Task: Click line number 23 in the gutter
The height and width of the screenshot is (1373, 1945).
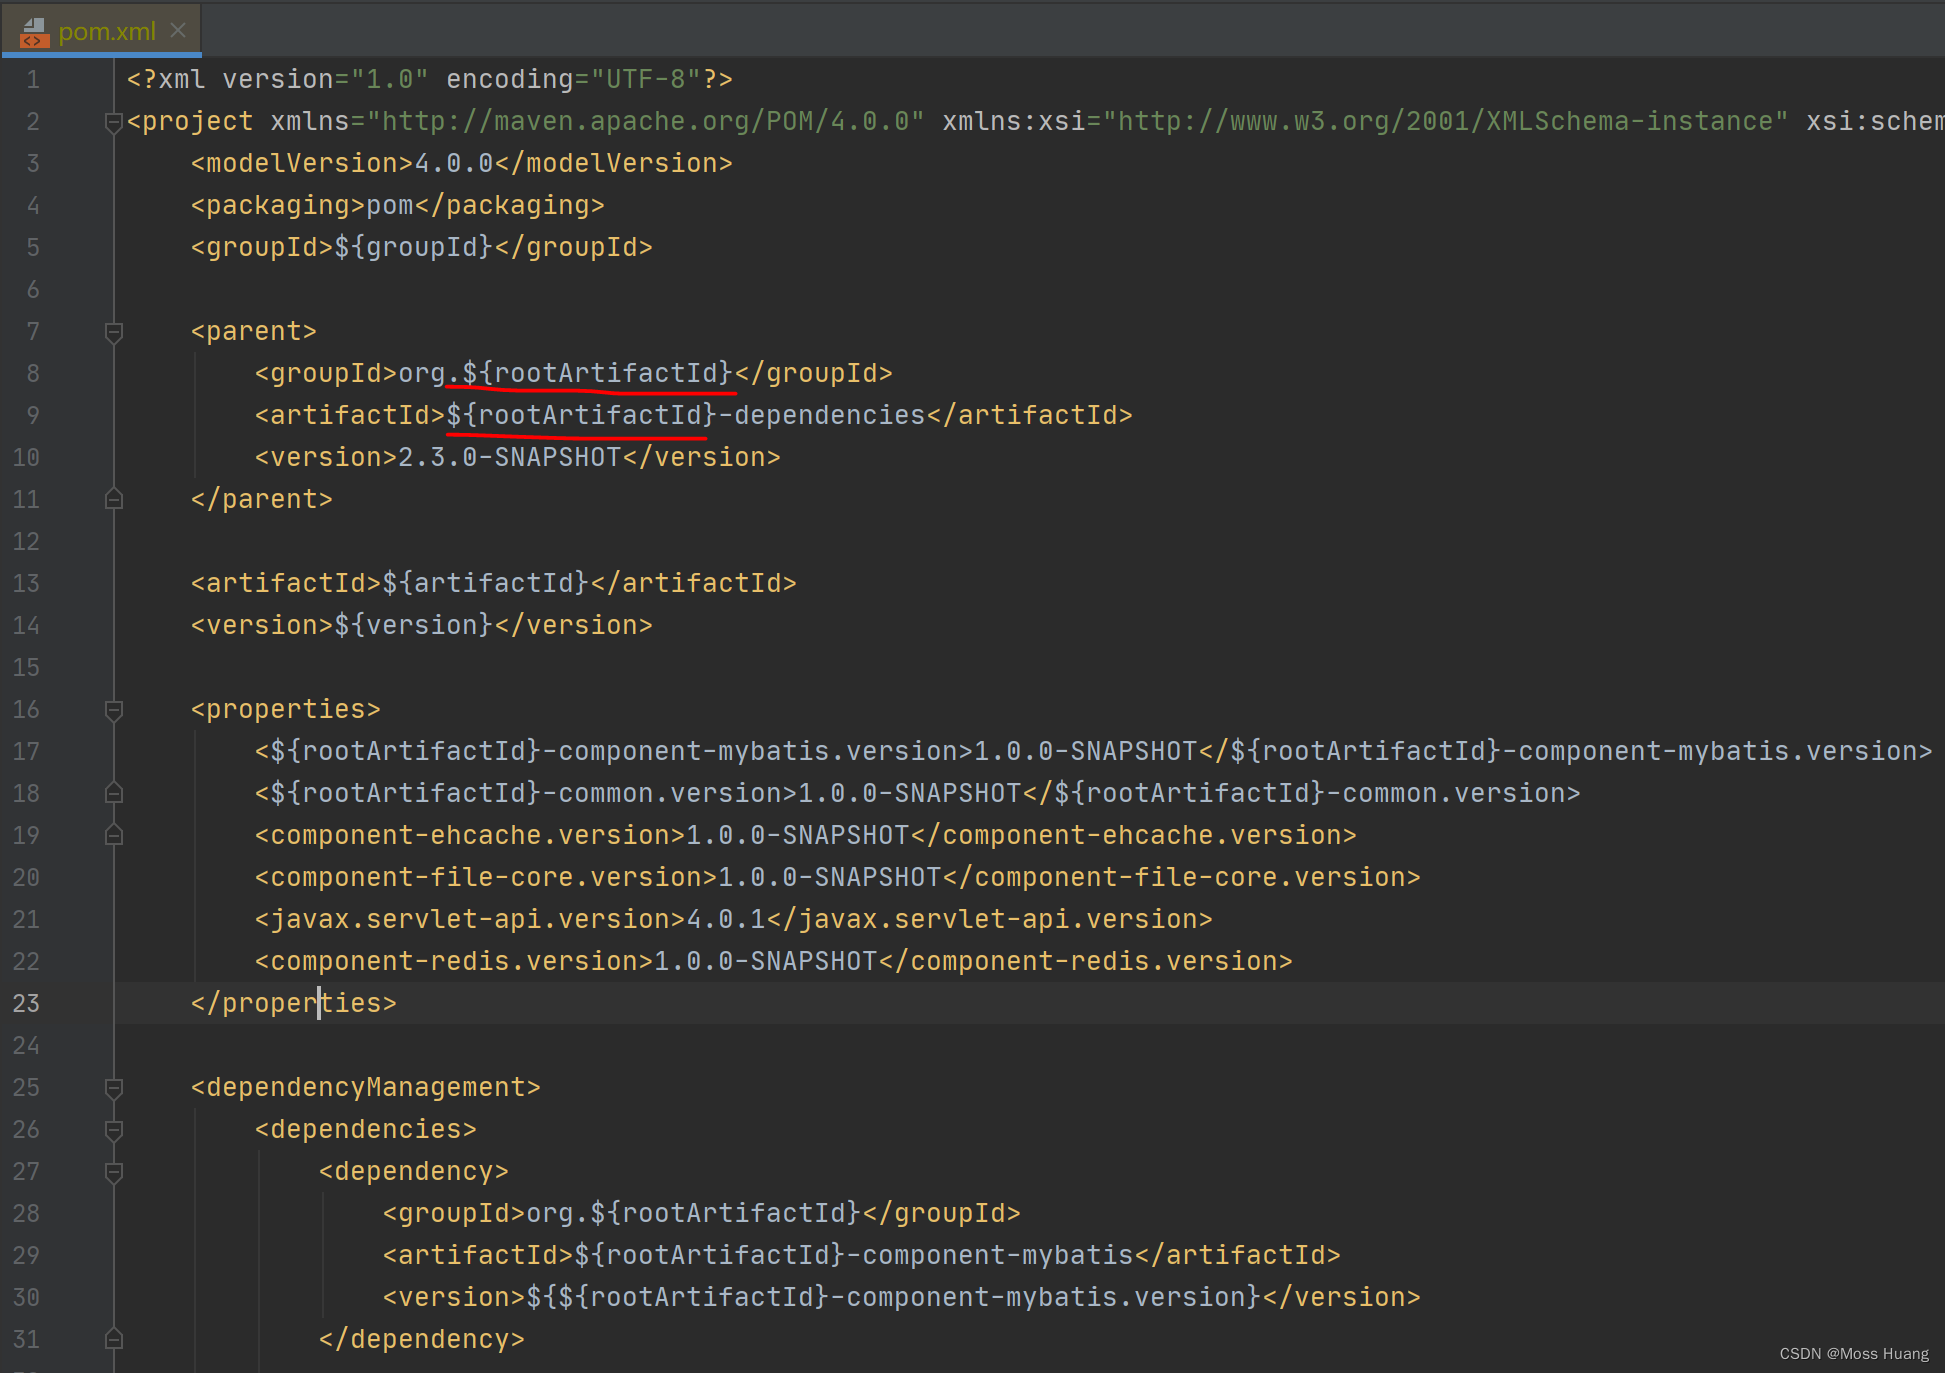Action: pos(26,1004)
